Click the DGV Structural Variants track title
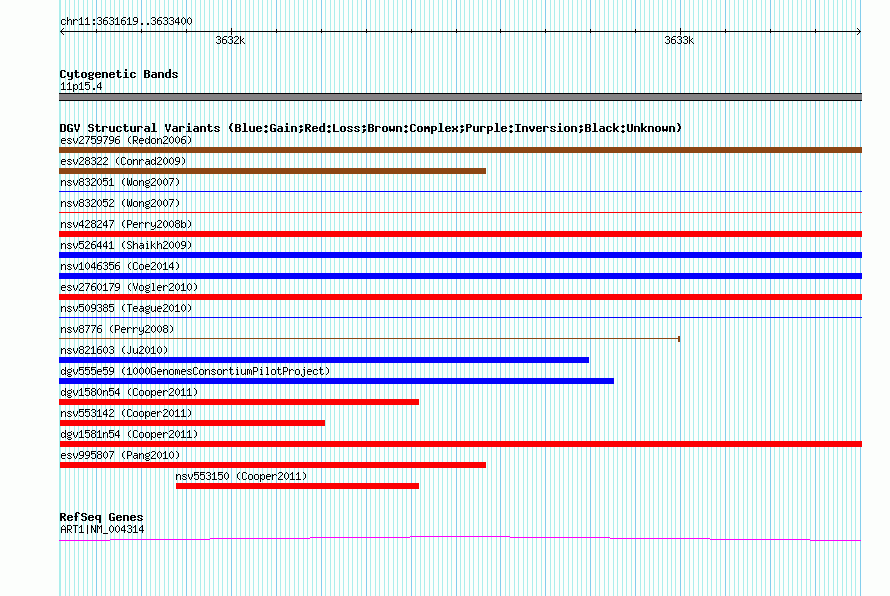The height and width of the screenshot is (596, 890). [370, 128]
